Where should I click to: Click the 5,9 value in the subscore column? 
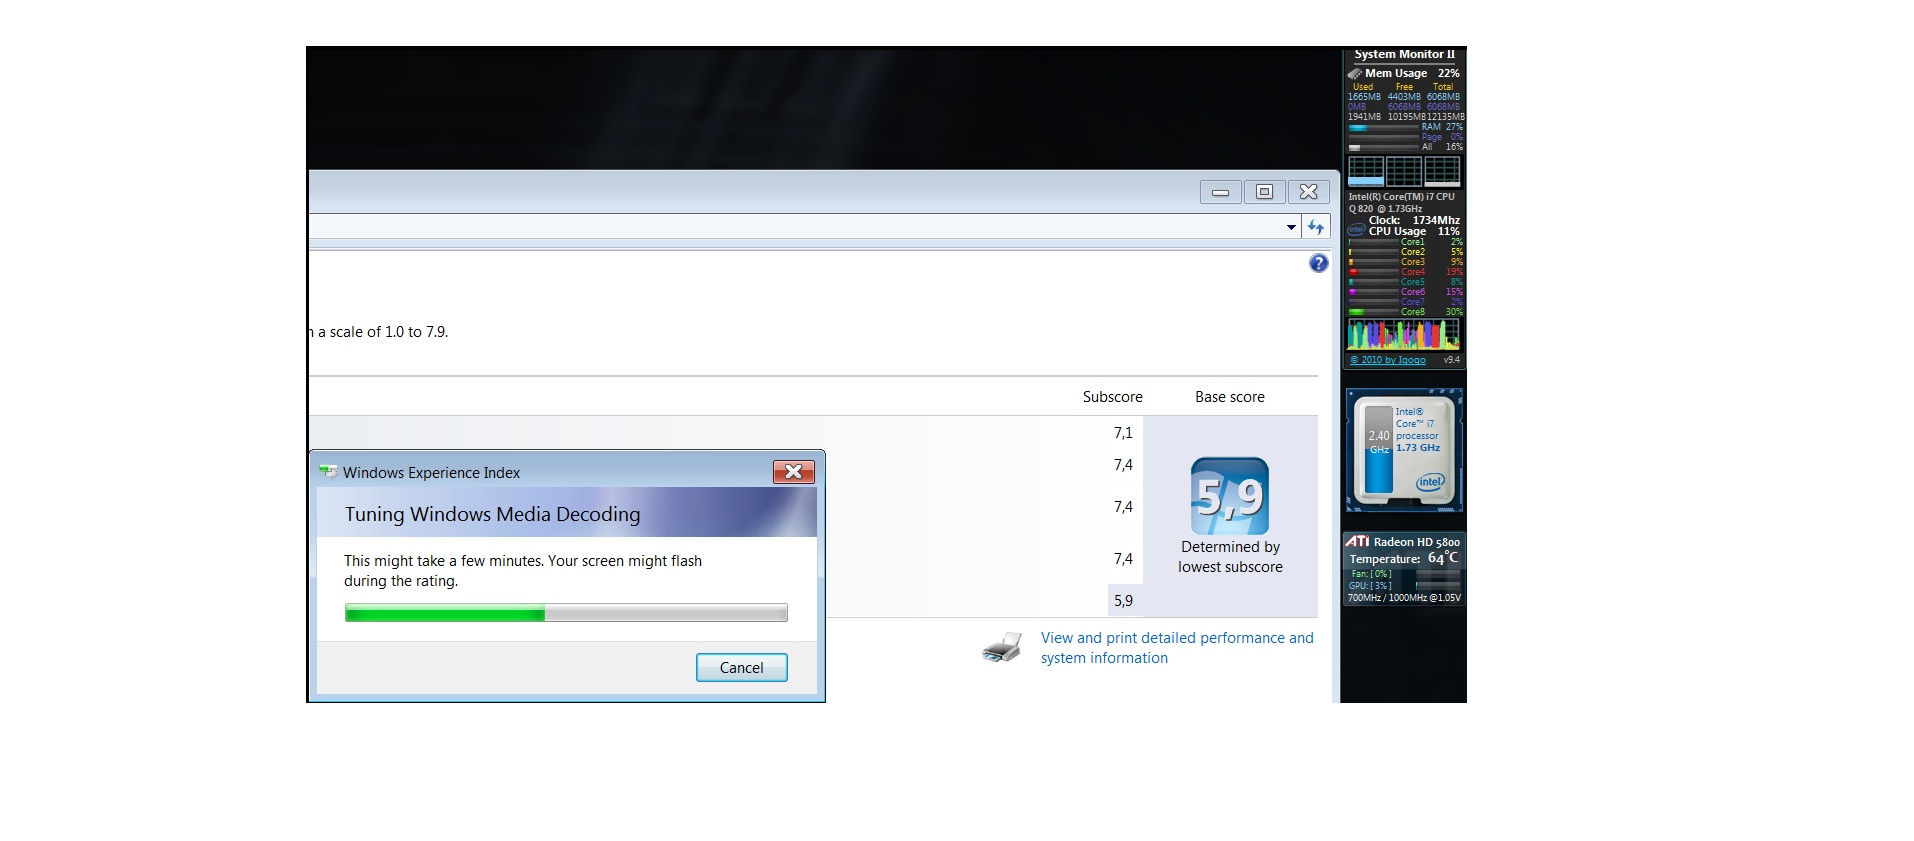(x=1123, y=601)
